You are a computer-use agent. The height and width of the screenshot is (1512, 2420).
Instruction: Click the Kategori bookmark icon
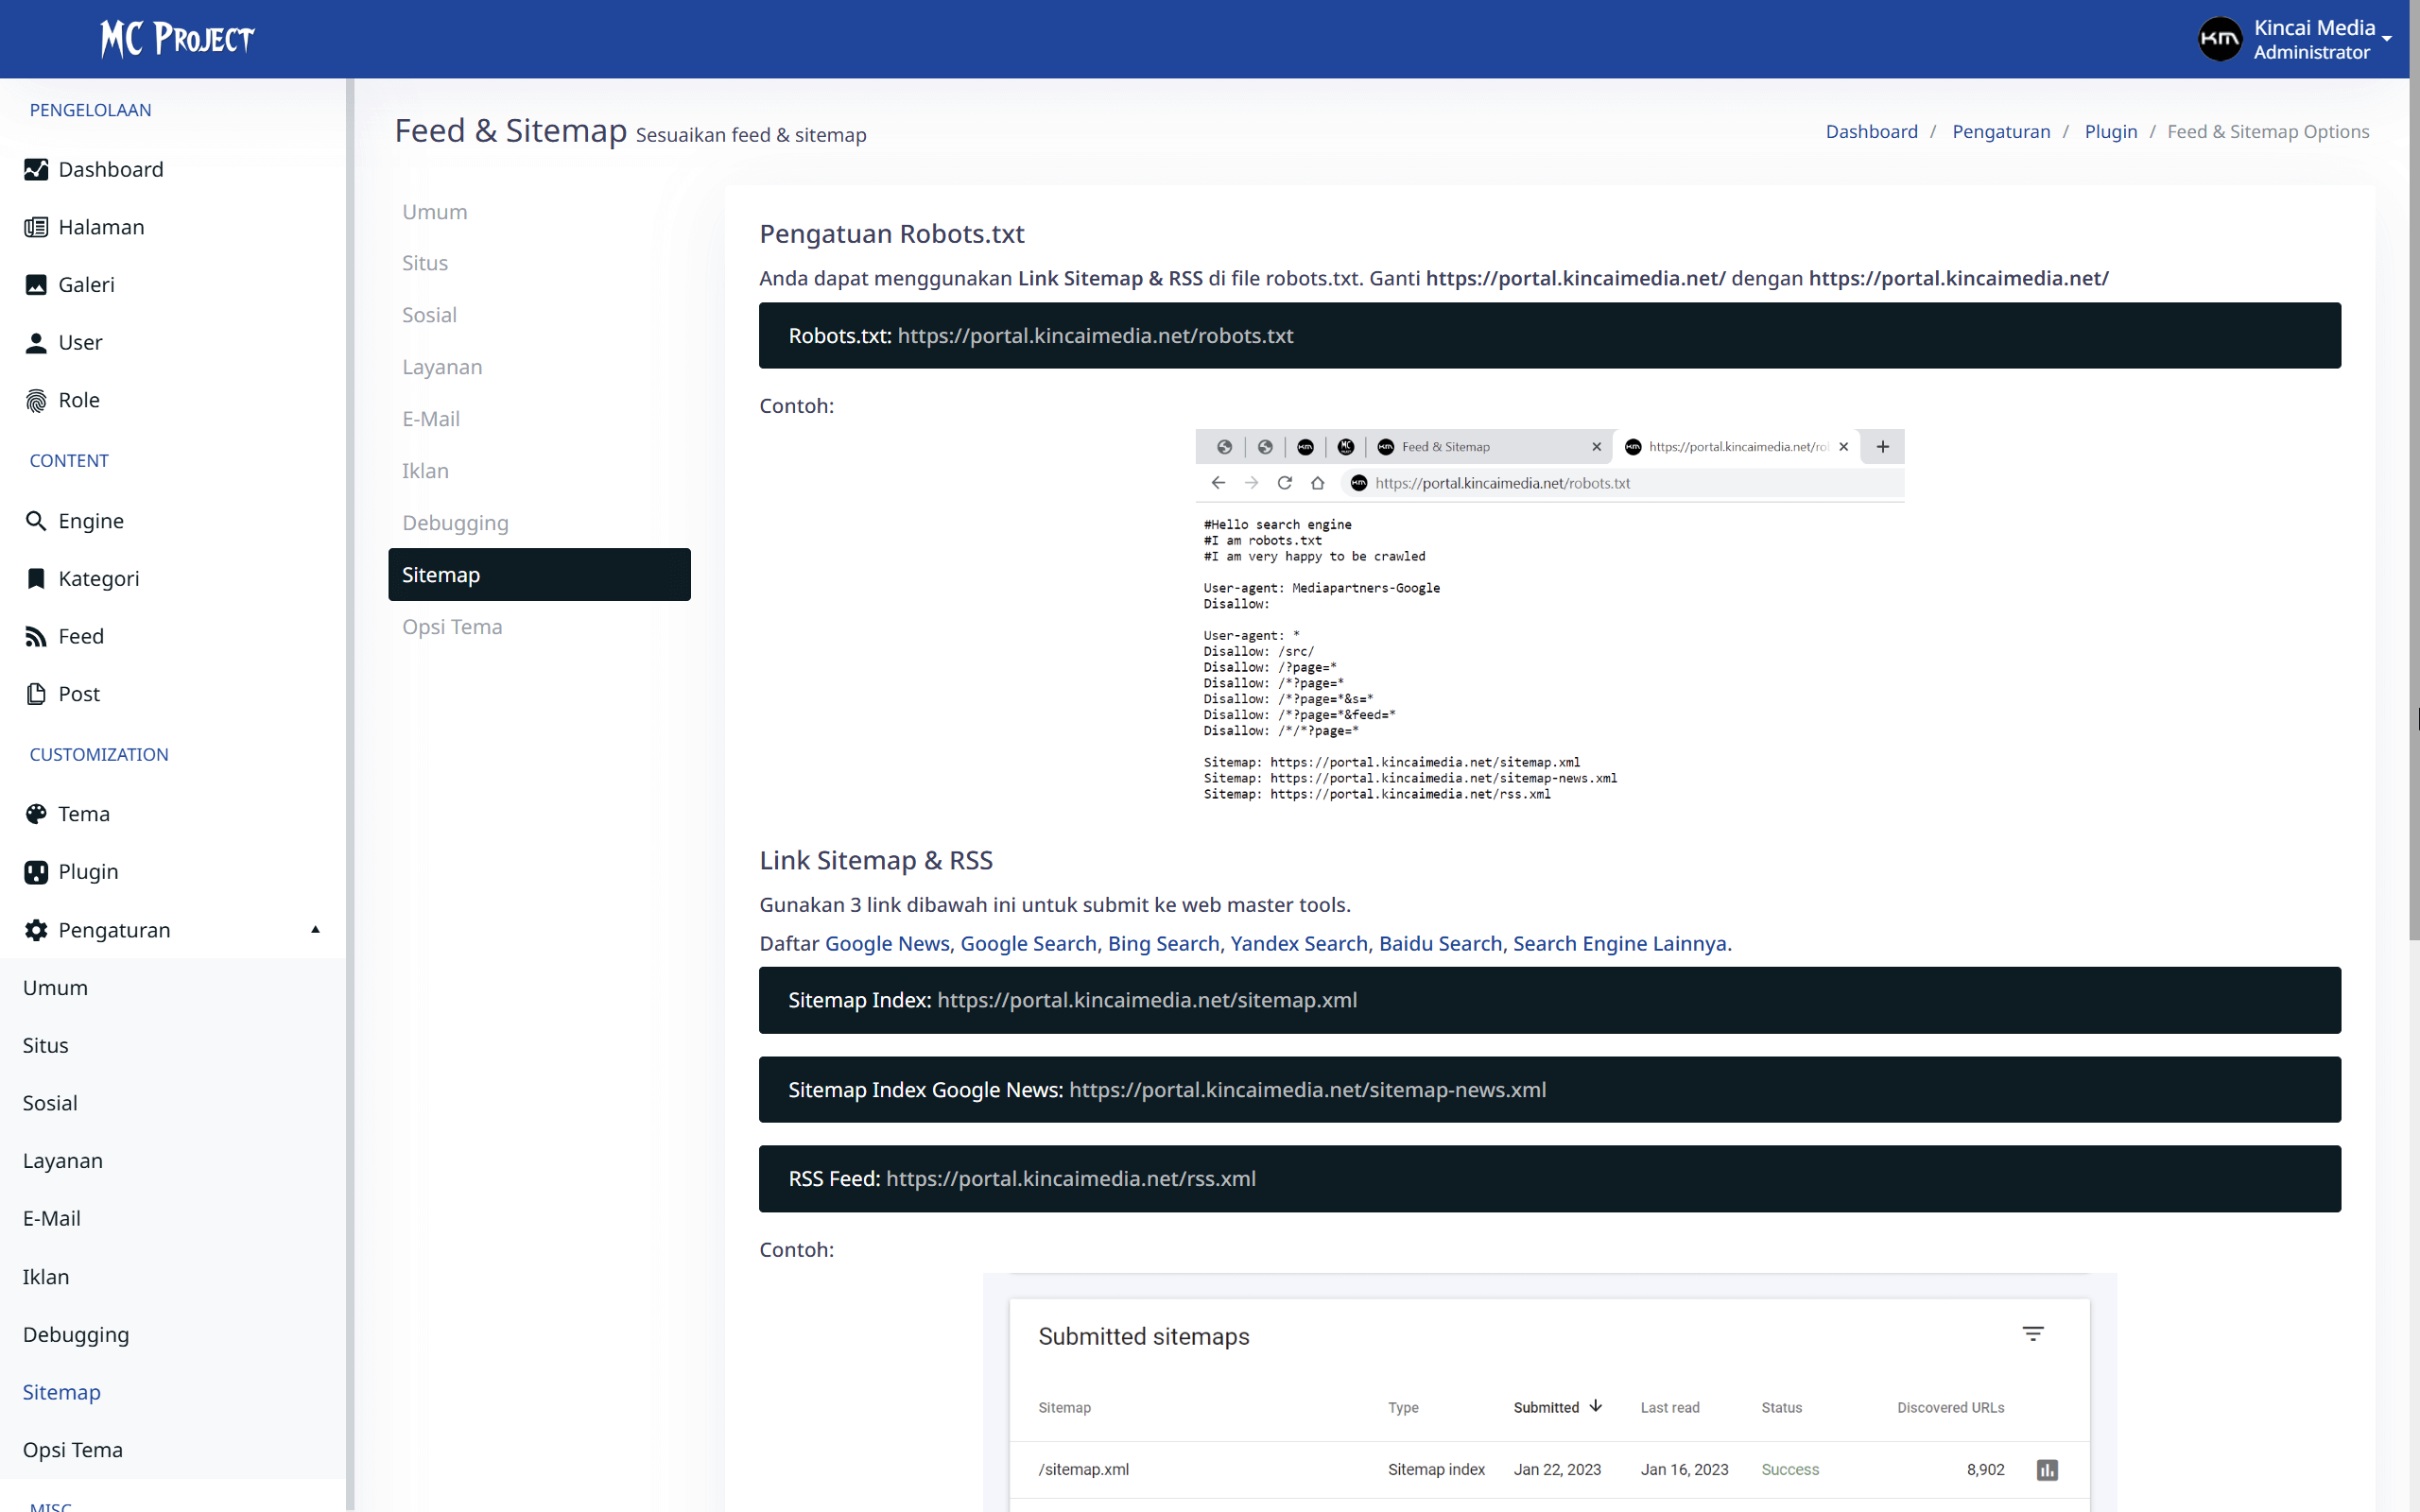point(36,578)
